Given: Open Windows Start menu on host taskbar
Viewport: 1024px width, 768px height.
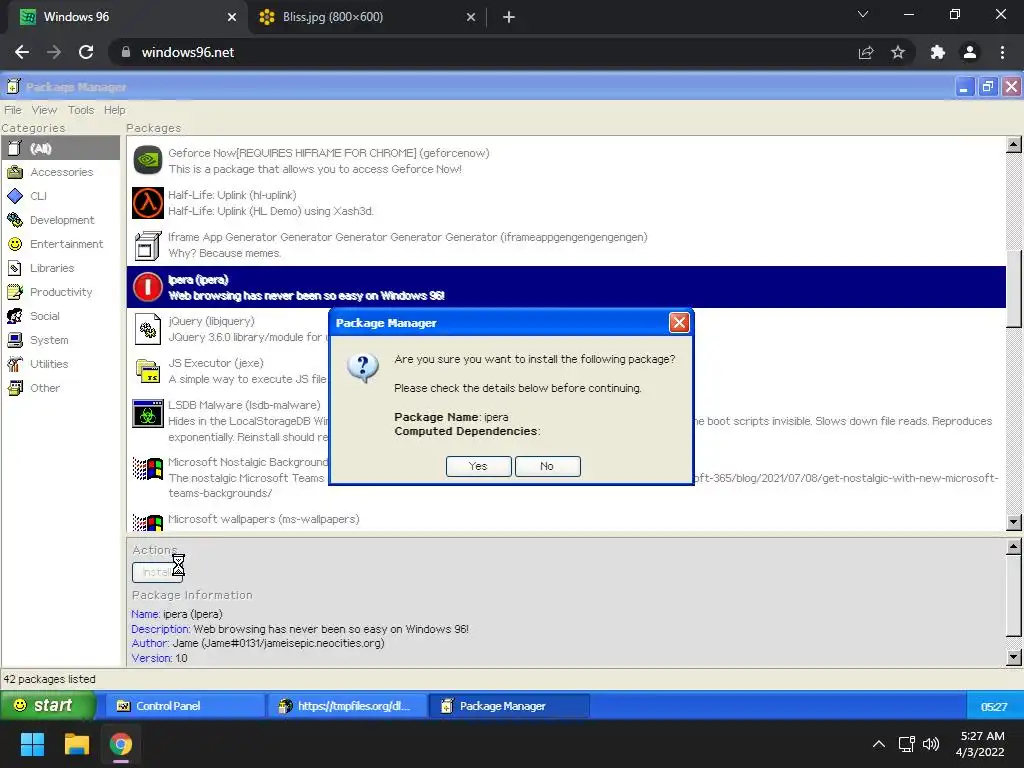Looking at the screenshot, I should pyautogui.click(x=32, y=744).
